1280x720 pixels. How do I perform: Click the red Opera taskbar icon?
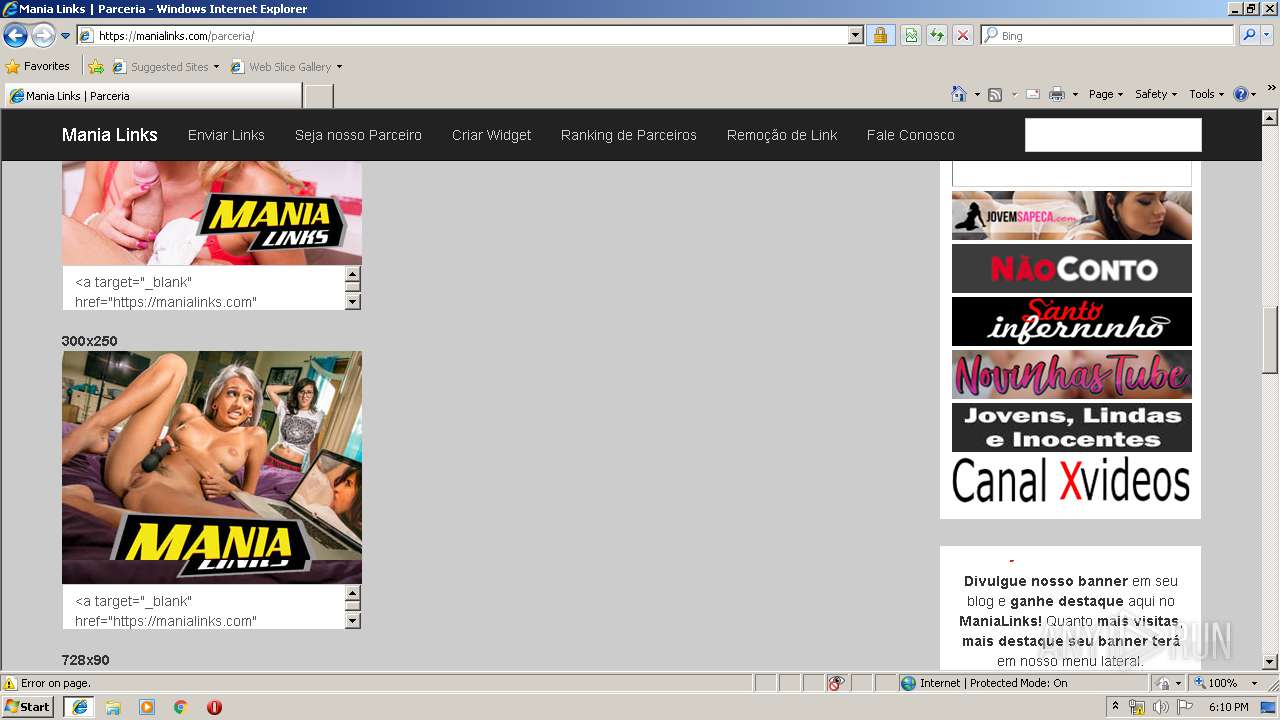click(214, 707)
